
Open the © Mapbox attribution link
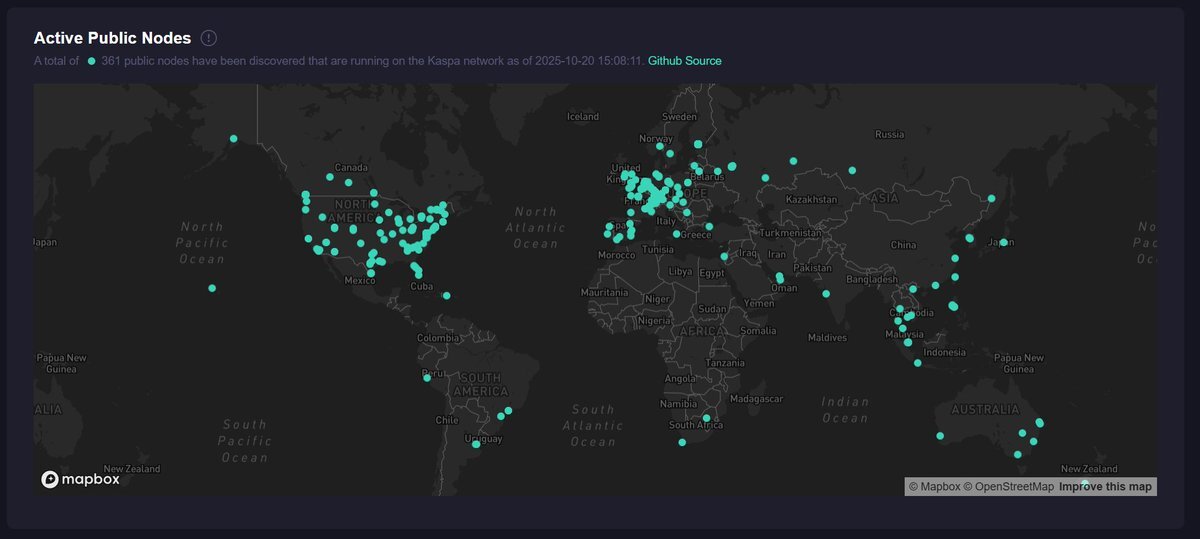coord(933,487)
